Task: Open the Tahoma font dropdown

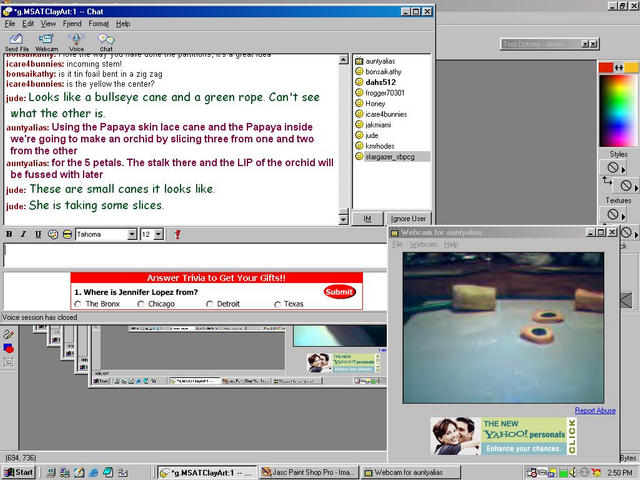Action: pyautogui.click(x=132, y=234)
